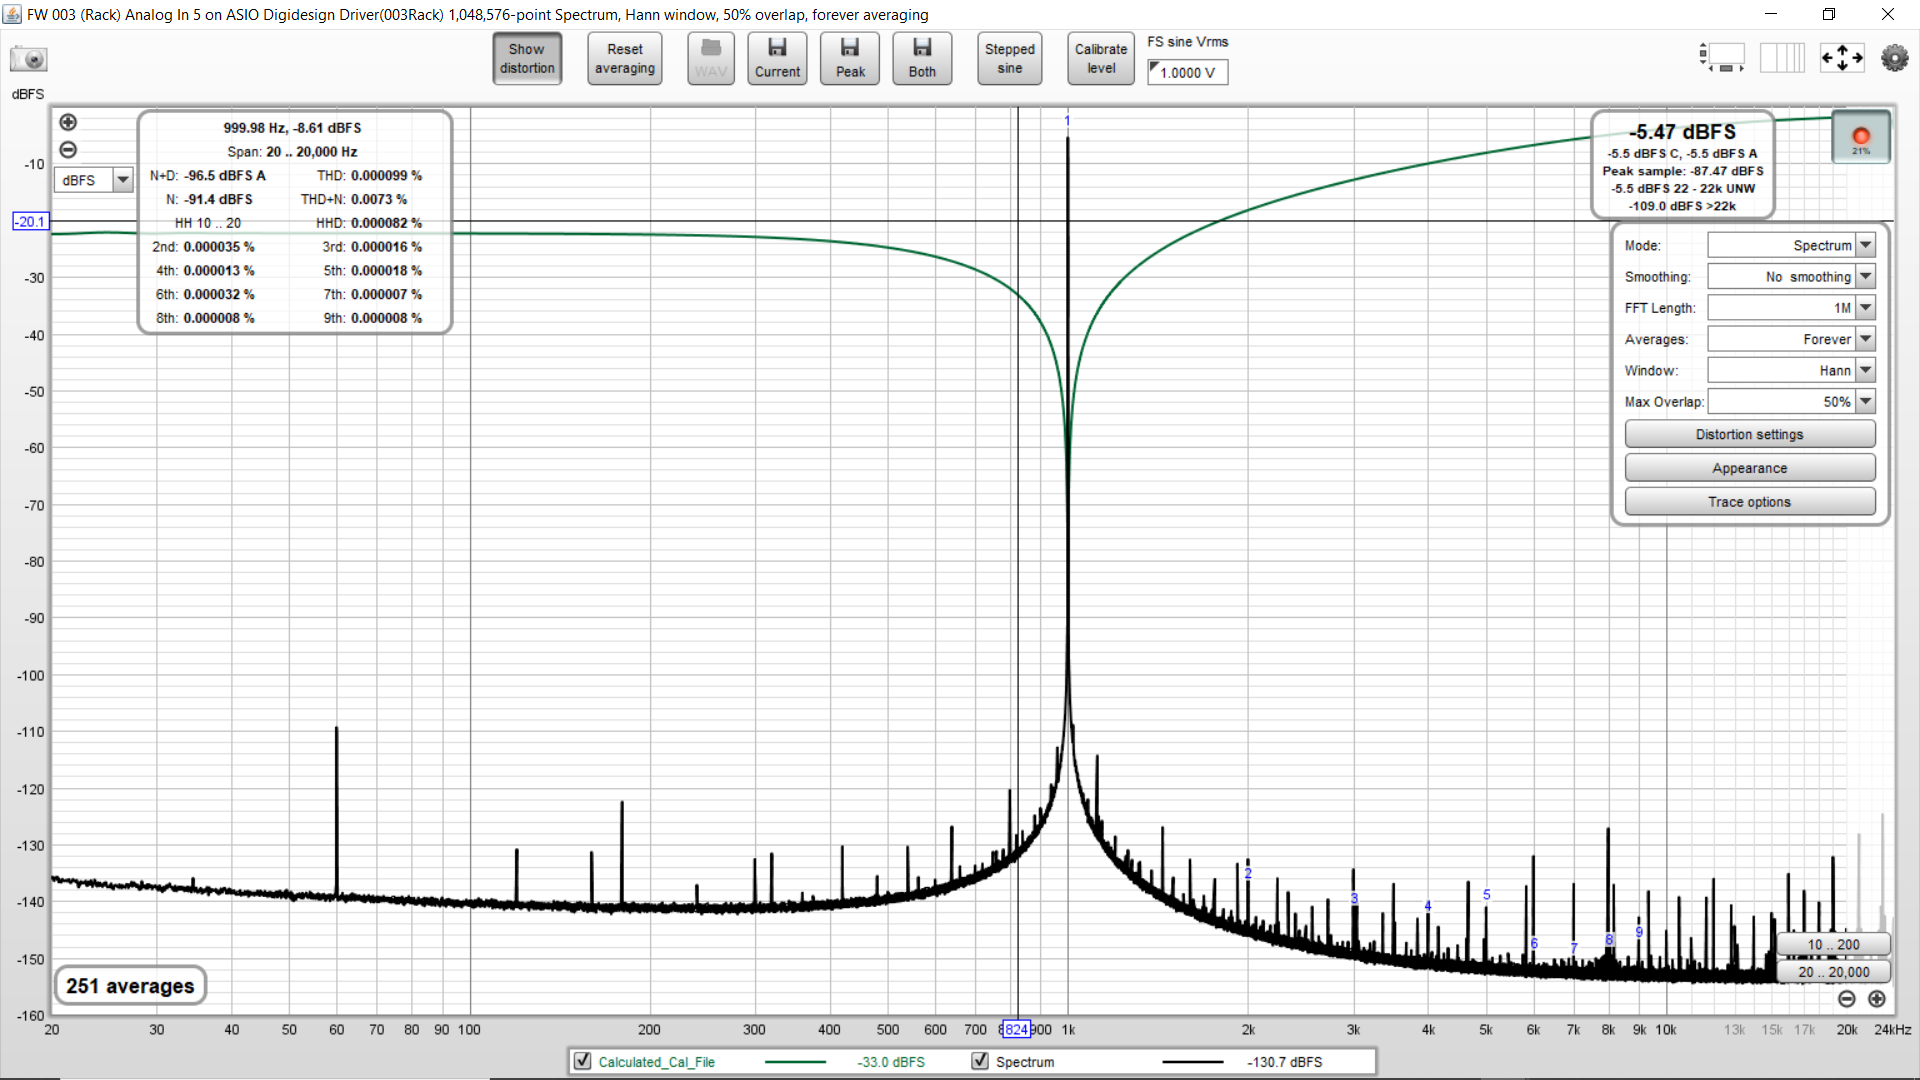1920x1080 pixels.
Task: Click the camera capture graph image icon
Action: pos(29,59)
